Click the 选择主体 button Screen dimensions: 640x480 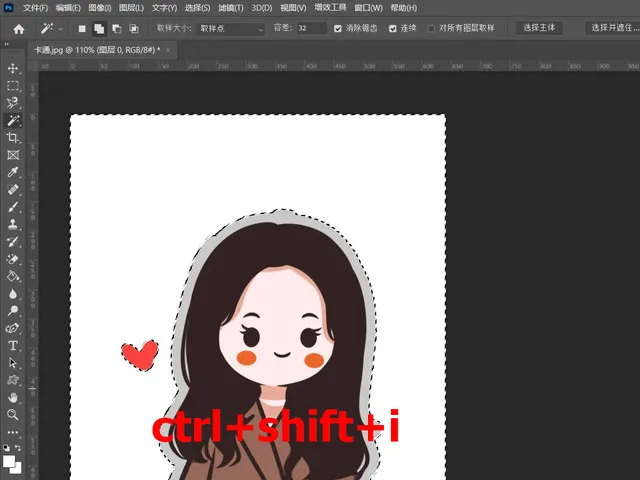point(541,29)
